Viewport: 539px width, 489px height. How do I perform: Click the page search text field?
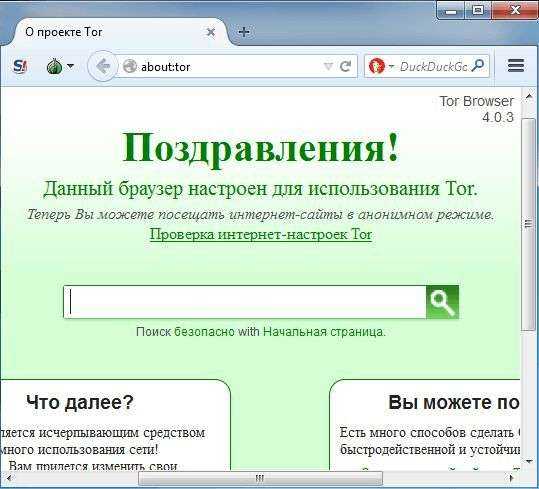coord(245,302)
